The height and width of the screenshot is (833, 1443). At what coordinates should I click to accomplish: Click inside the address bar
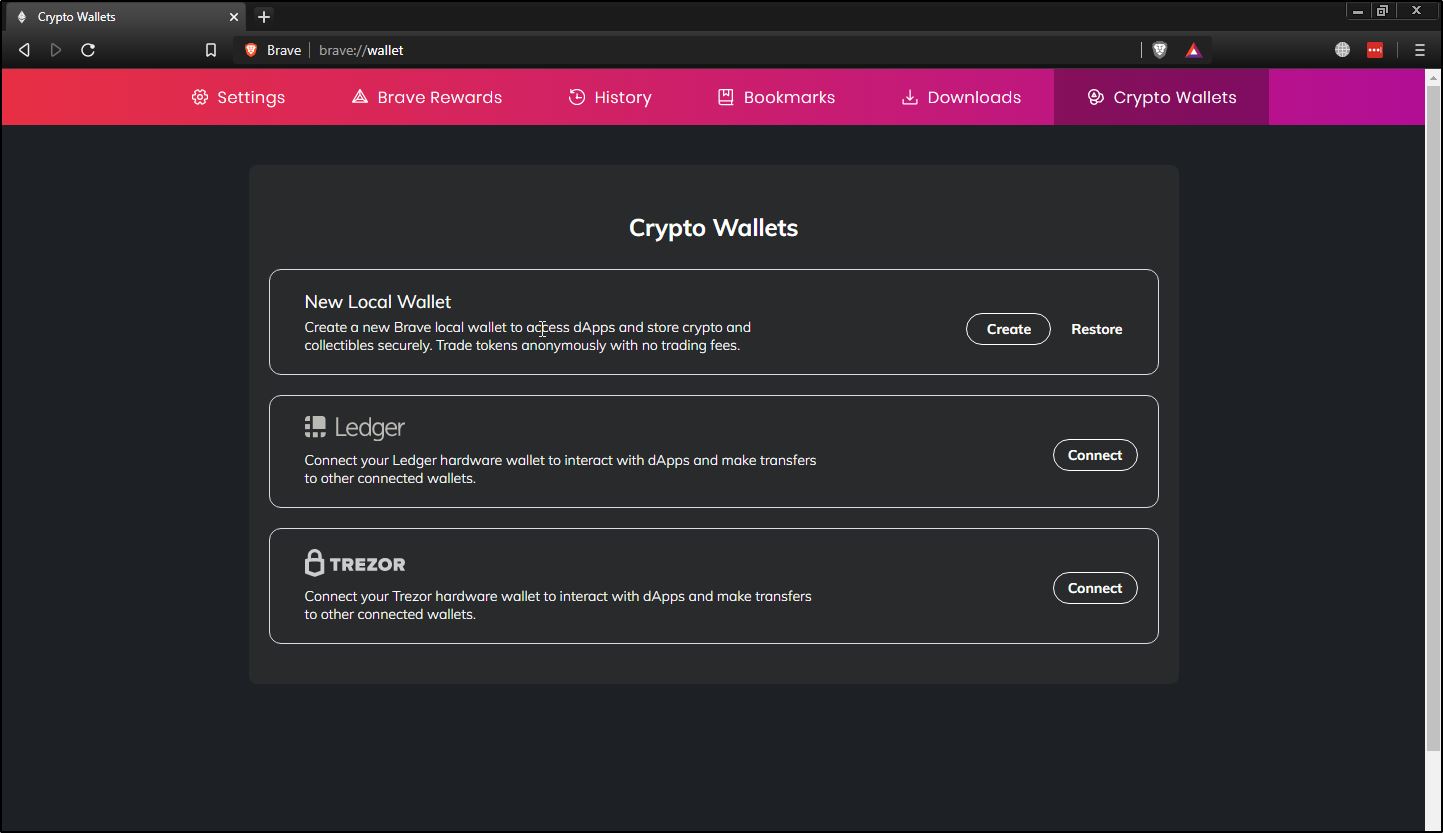tap(600, 49)
